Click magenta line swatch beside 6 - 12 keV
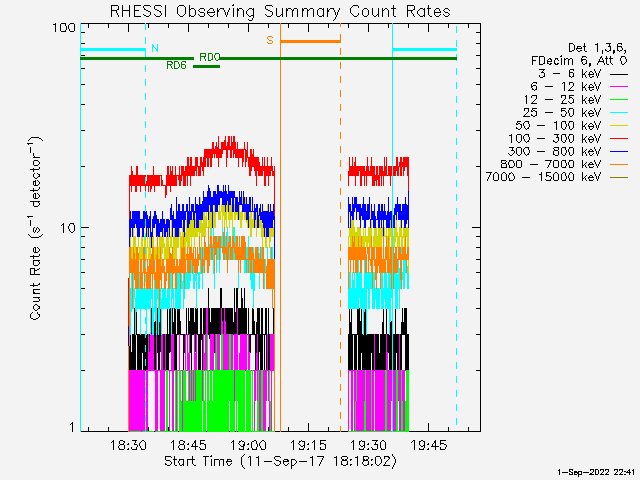640x480 pixels. pos(619,87)
